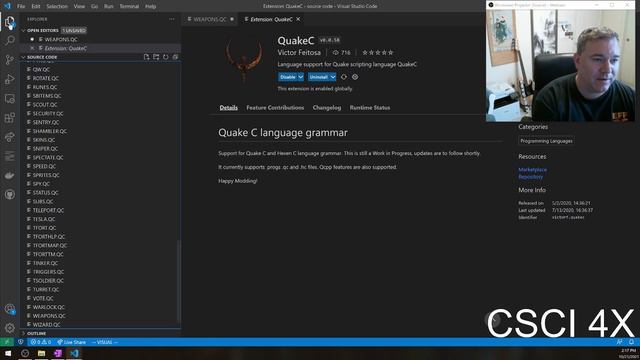The width and height of the screenshot is (640, 360).
Task: Close the Extension: QuakeC editor tab
Action: (x=298, y=19)
